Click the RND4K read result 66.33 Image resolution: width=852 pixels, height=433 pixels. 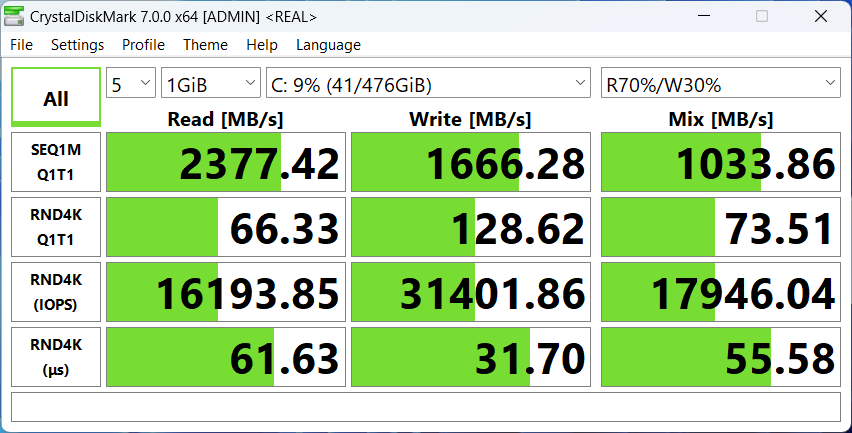(225, 227)
